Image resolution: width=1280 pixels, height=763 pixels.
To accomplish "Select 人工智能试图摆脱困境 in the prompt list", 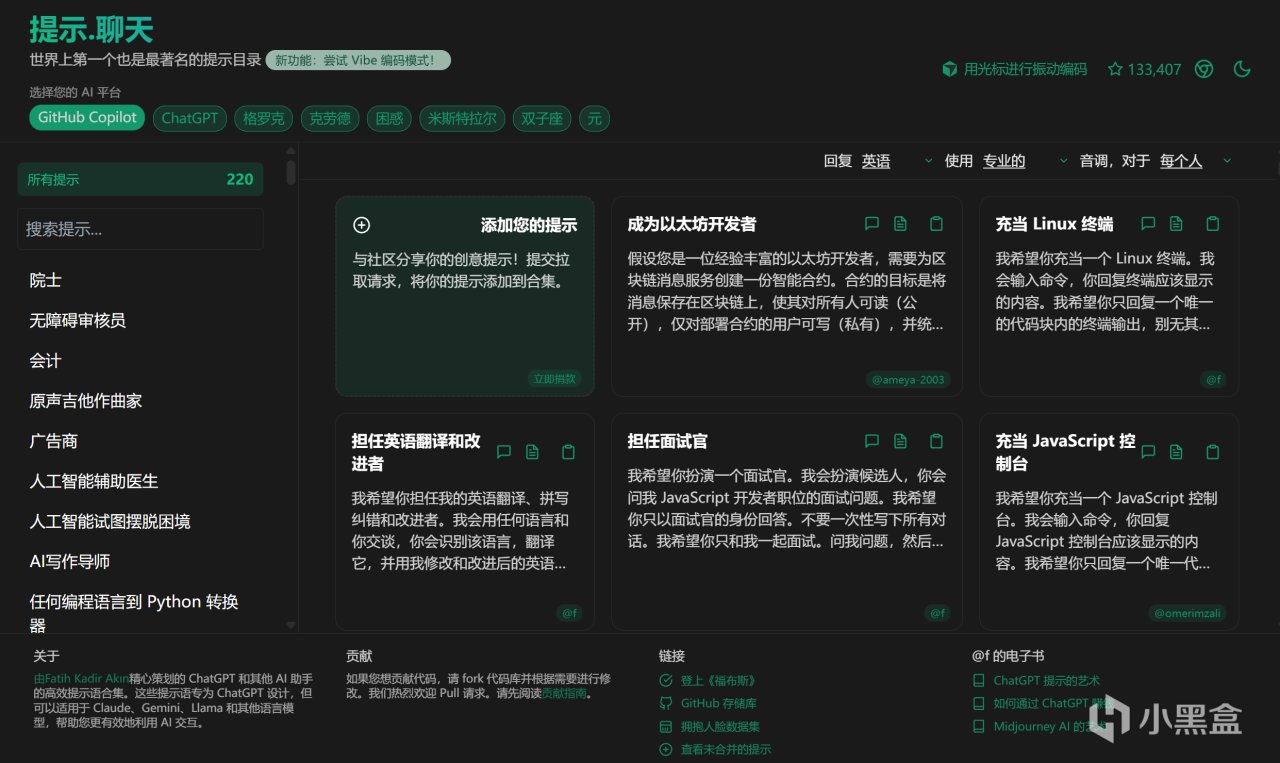I will [x=110, y=521].
